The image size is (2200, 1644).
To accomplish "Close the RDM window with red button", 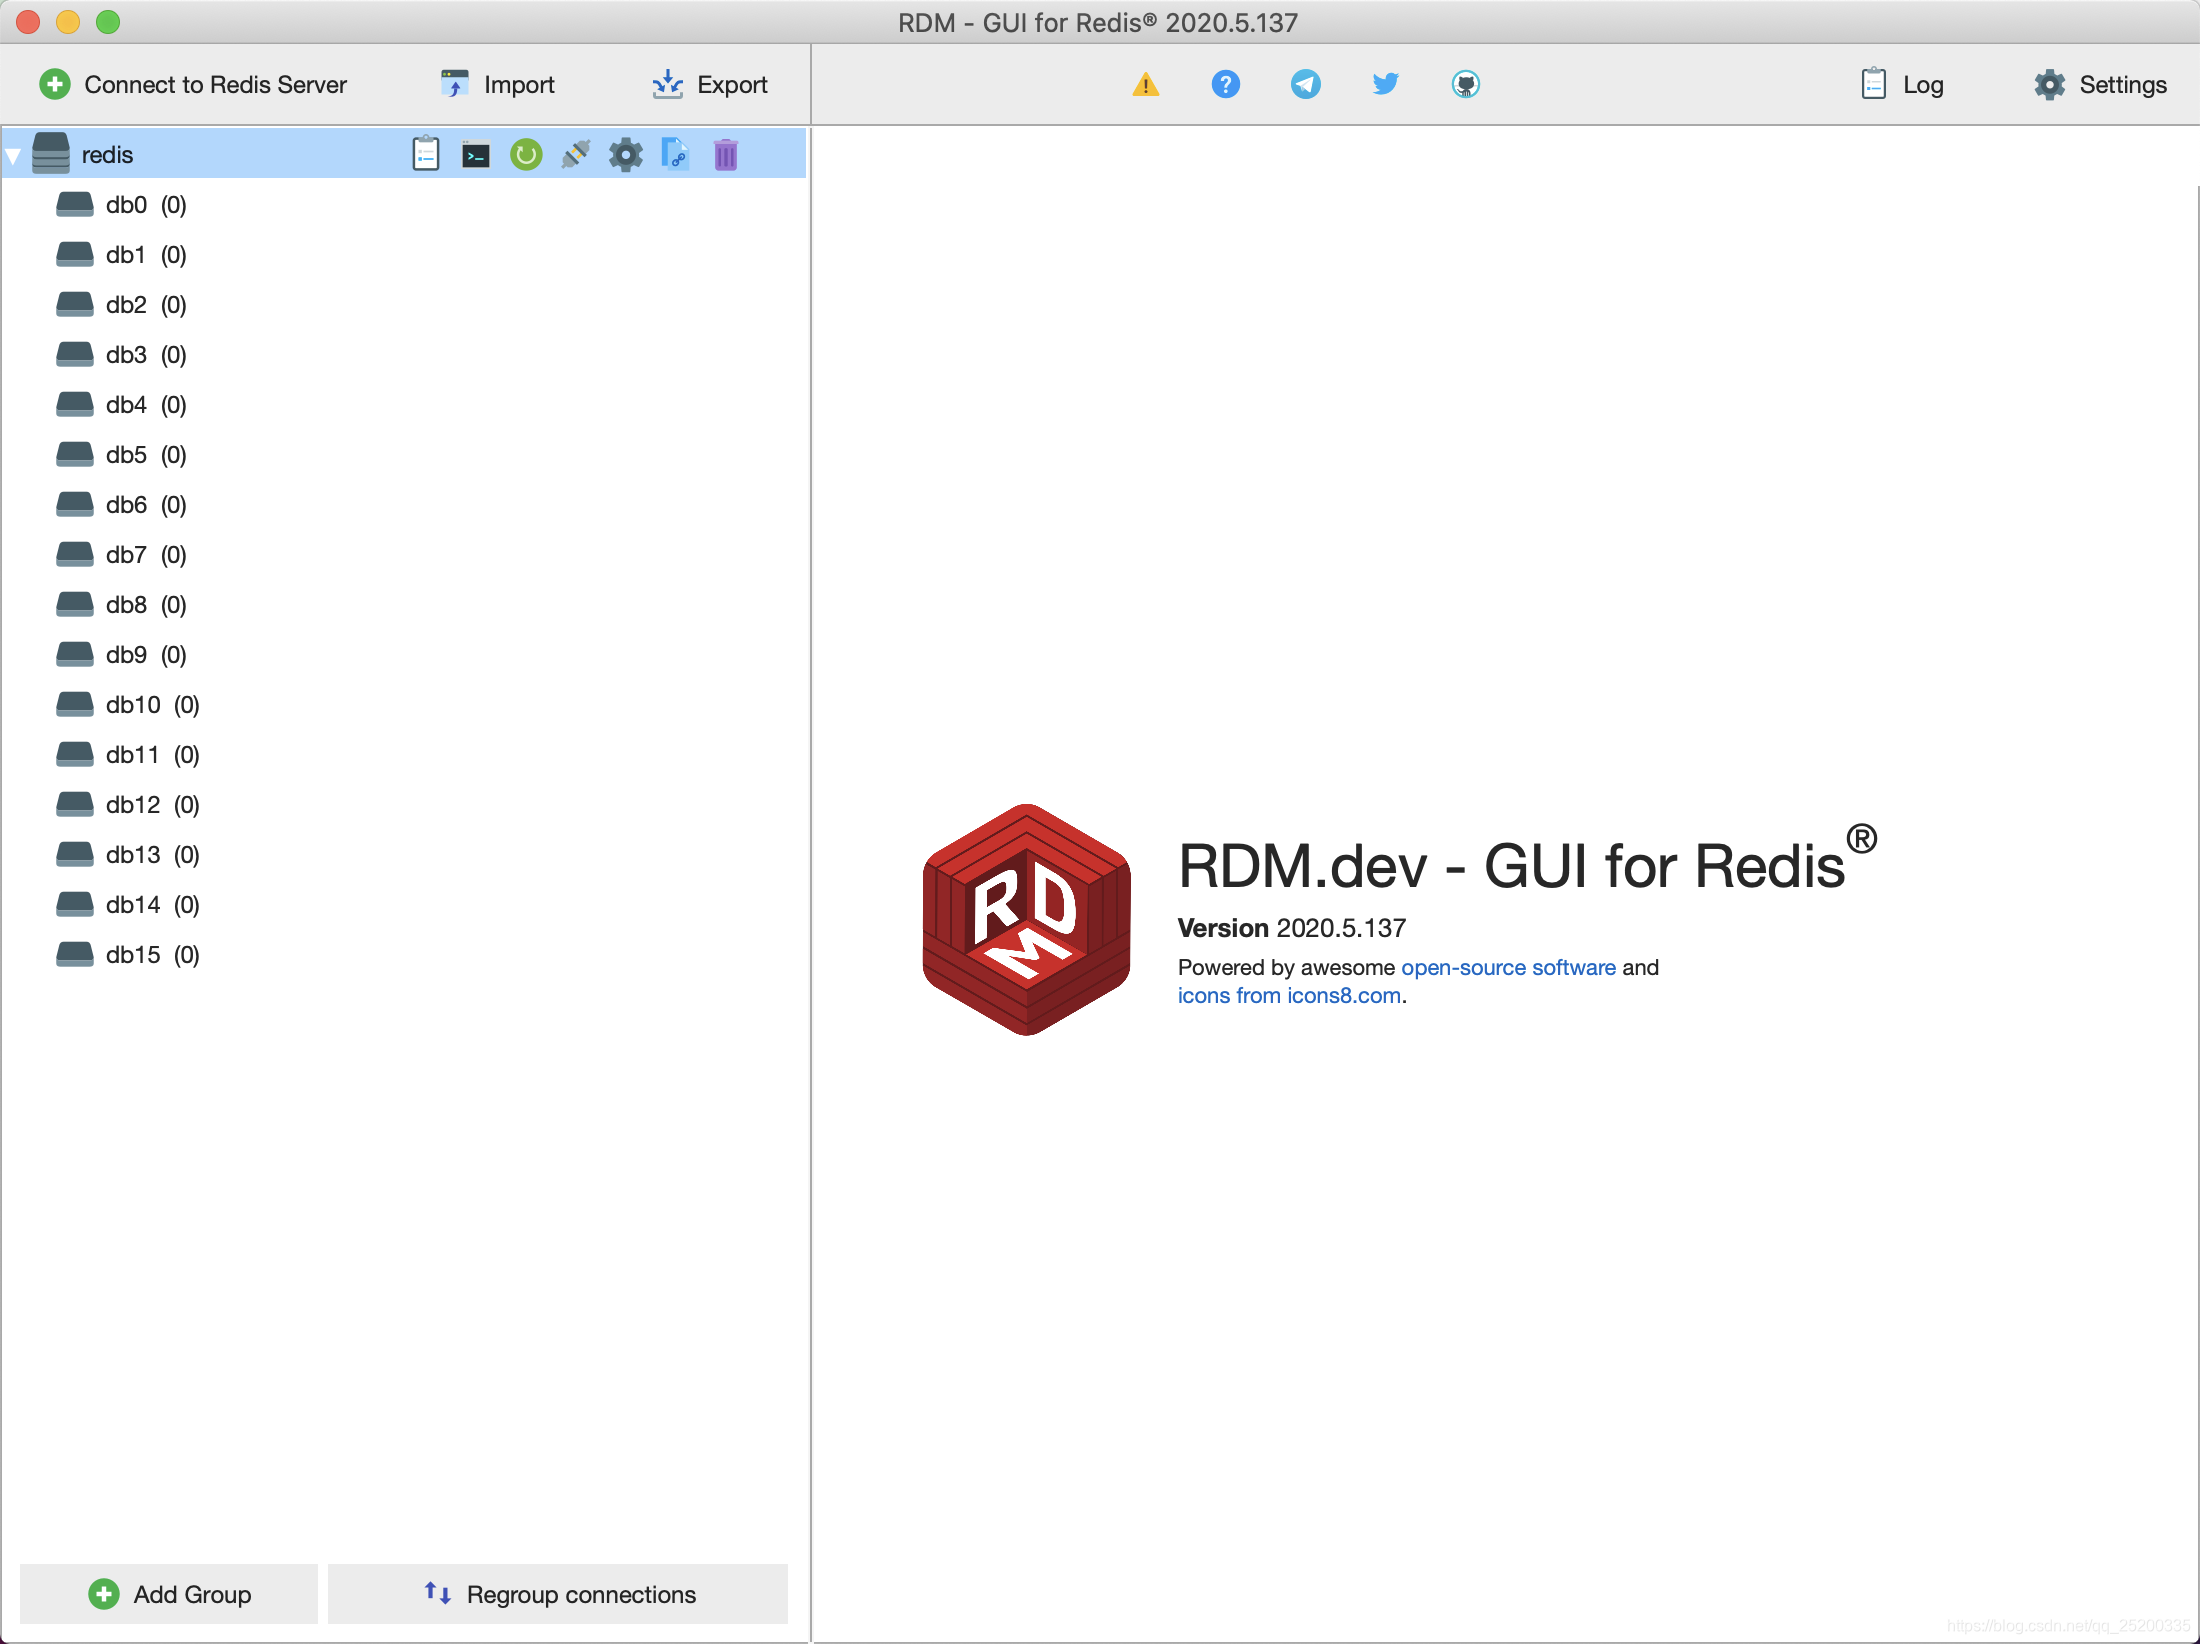I will (x=28, y=22).
